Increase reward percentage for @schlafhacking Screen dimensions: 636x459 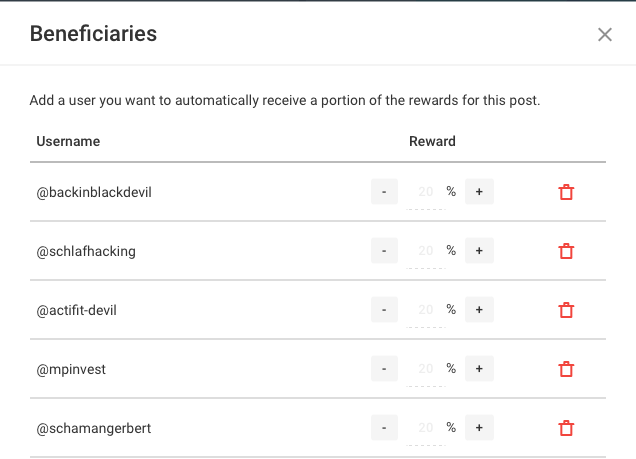point(479,251)
